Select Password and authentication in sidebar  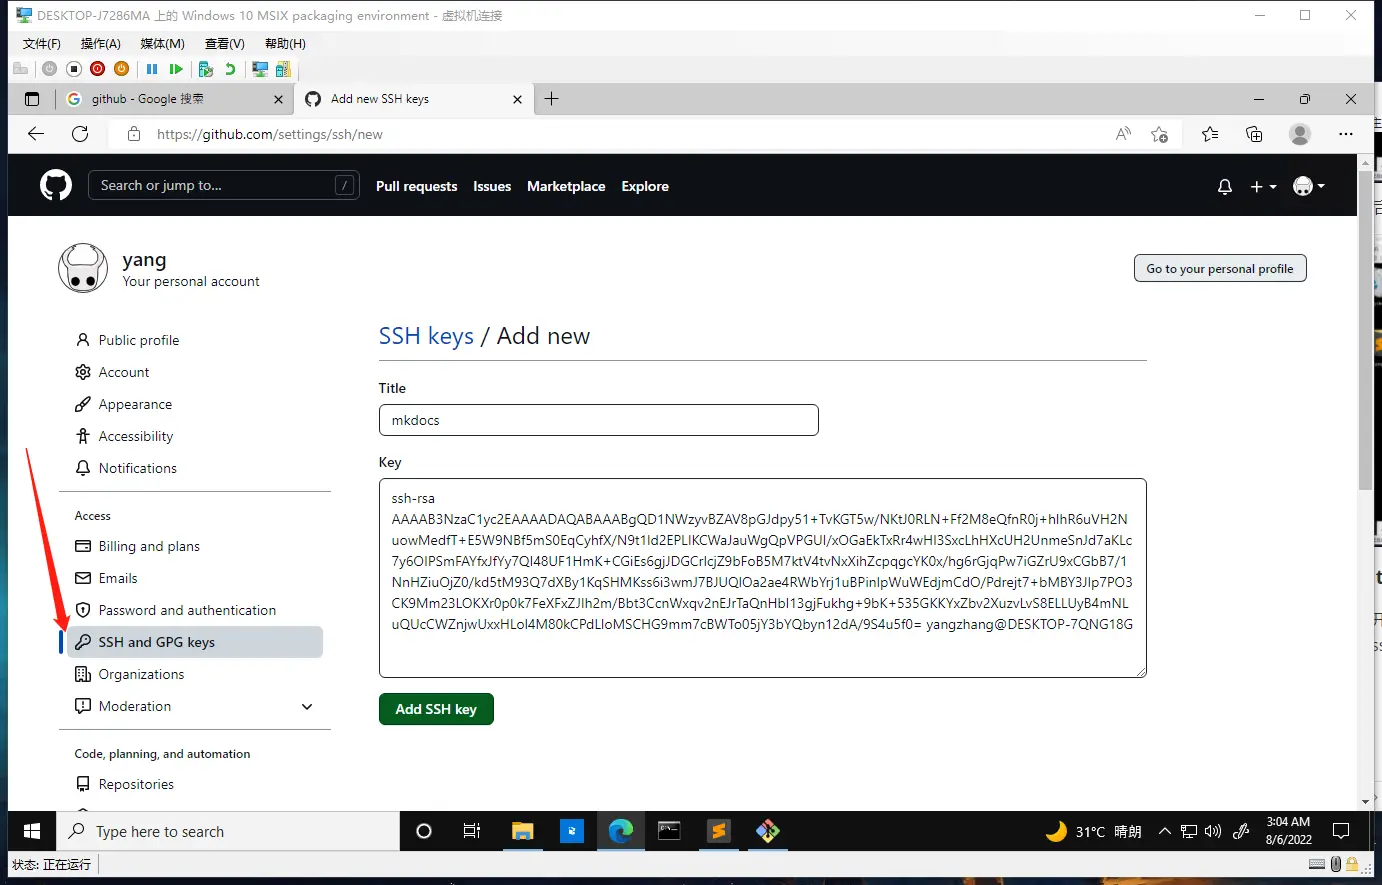click(187, 610)
